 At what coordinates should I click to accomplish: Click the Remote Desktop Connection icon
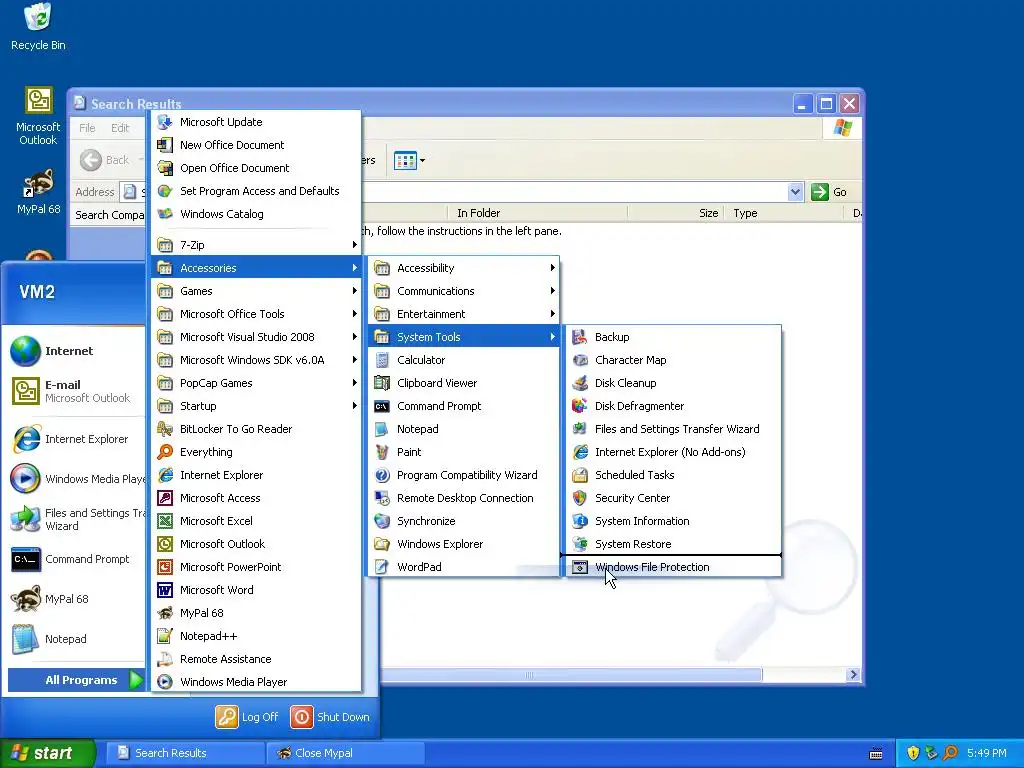pyautogui.click(x=382, y=498)
